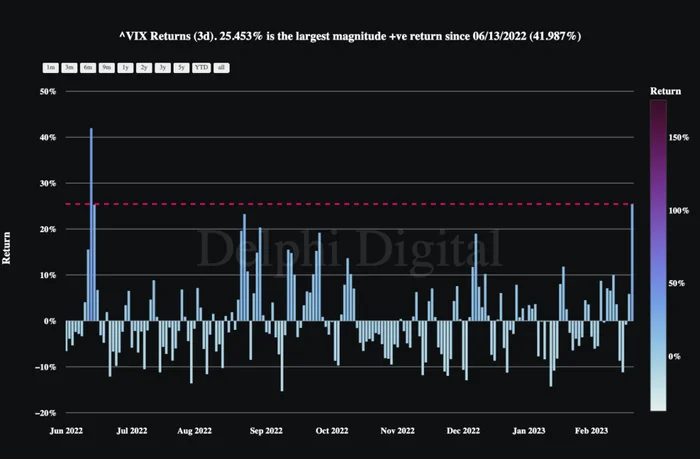Click the chart title text

pos(350,36)
